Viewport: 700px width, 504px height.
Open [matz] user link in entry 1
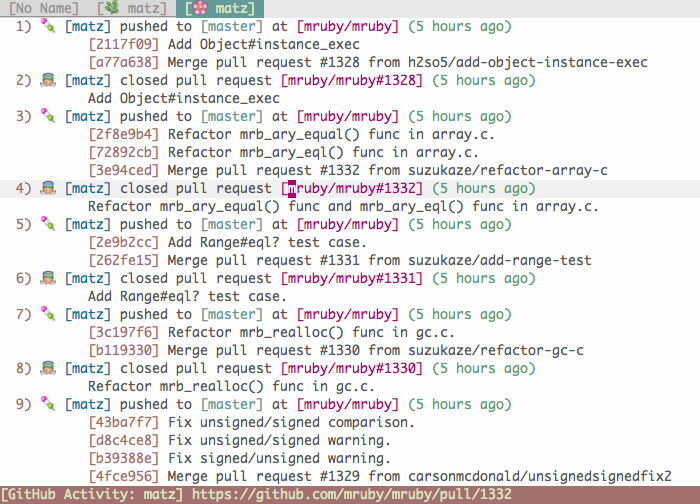tap(88, 26)
